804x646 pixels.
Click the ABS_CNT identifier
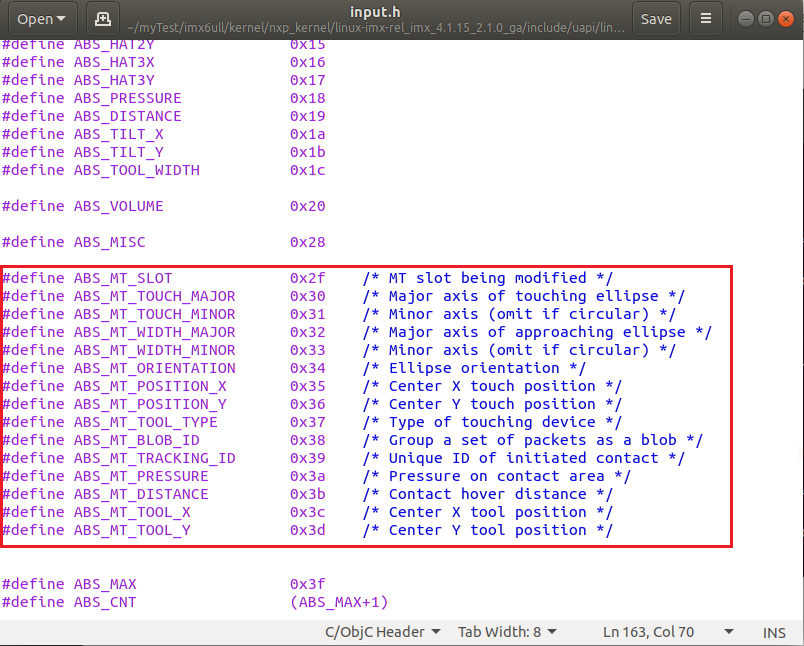click(105, 602)
